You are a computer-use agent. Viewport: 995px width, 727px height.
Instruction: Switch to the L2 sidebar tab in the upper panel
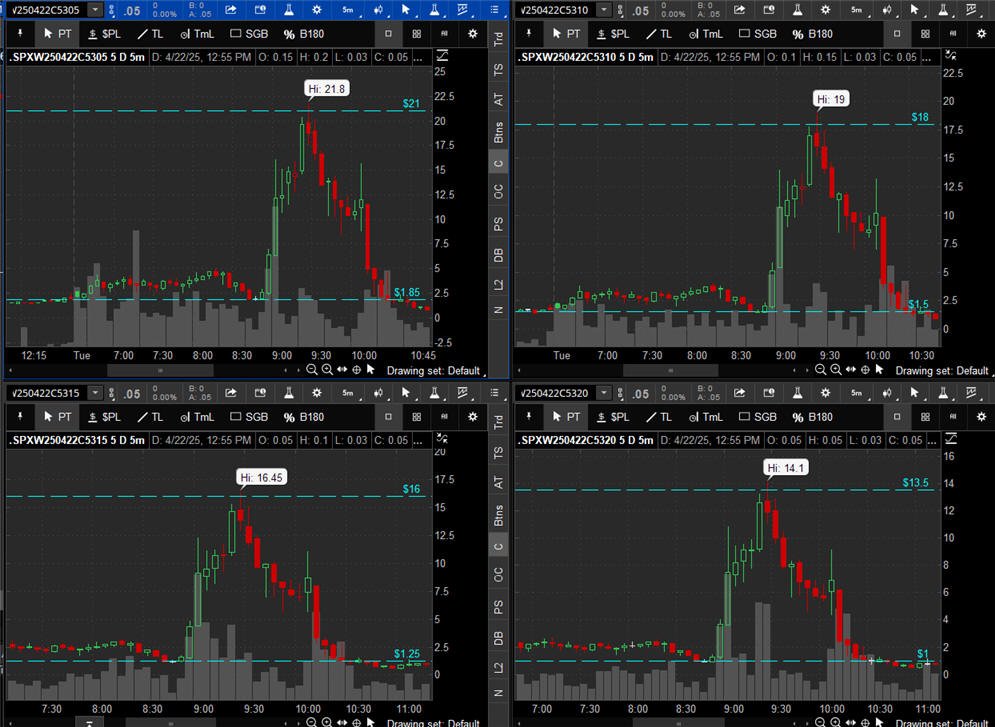coord(499,285)
